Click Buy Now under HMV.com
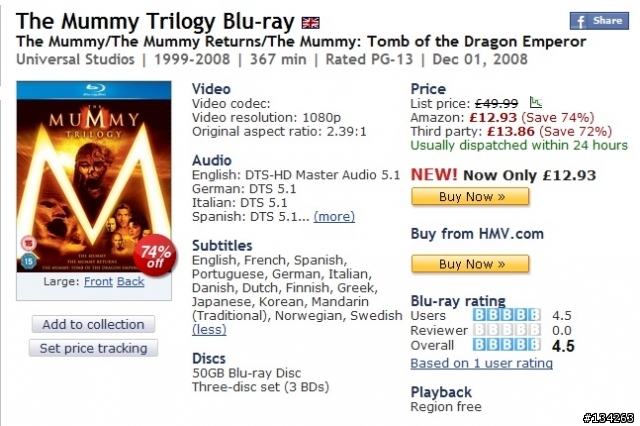 (x=470, y=264)
